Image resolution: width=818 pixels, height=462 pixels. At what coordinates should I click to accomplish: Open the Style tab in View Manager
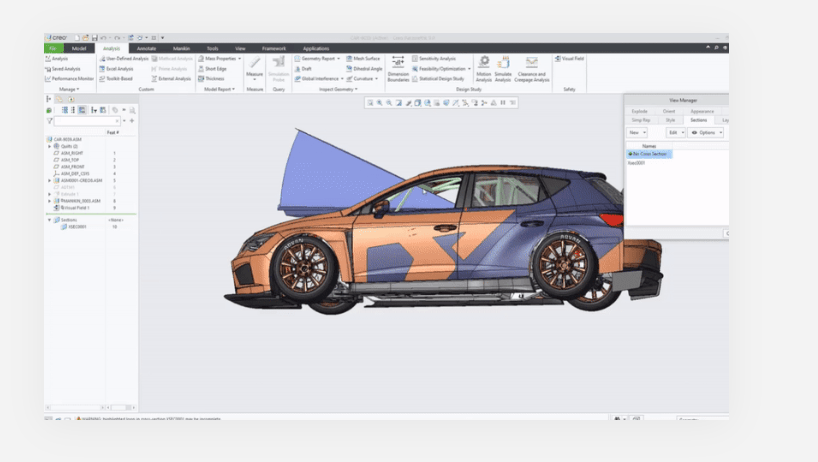tap(670, 120)
